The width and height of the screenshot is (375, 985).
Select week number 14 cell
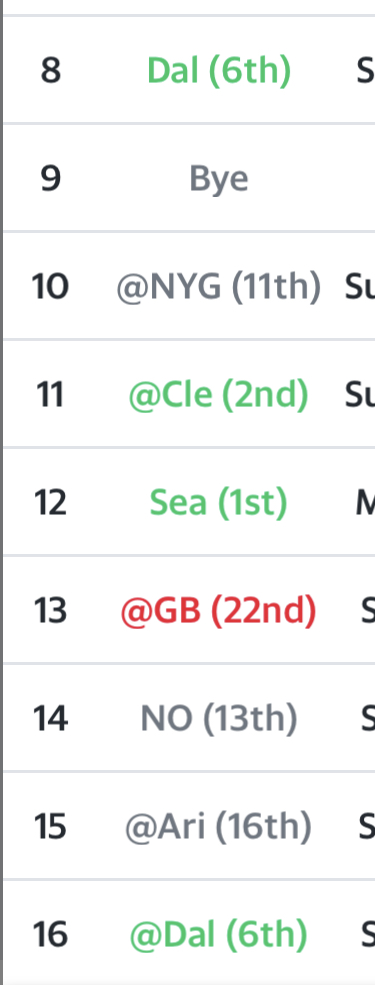[x=50, y=719]
